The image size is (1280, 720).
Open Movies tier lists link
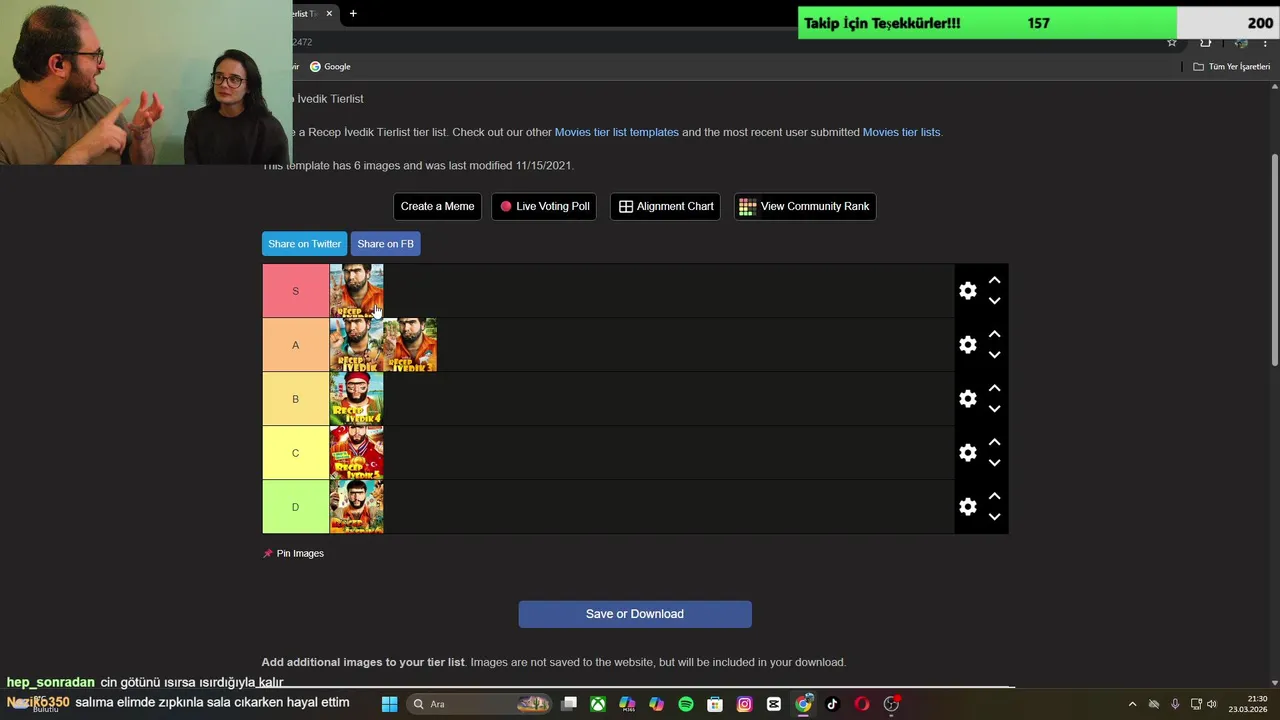coord(901,132)
